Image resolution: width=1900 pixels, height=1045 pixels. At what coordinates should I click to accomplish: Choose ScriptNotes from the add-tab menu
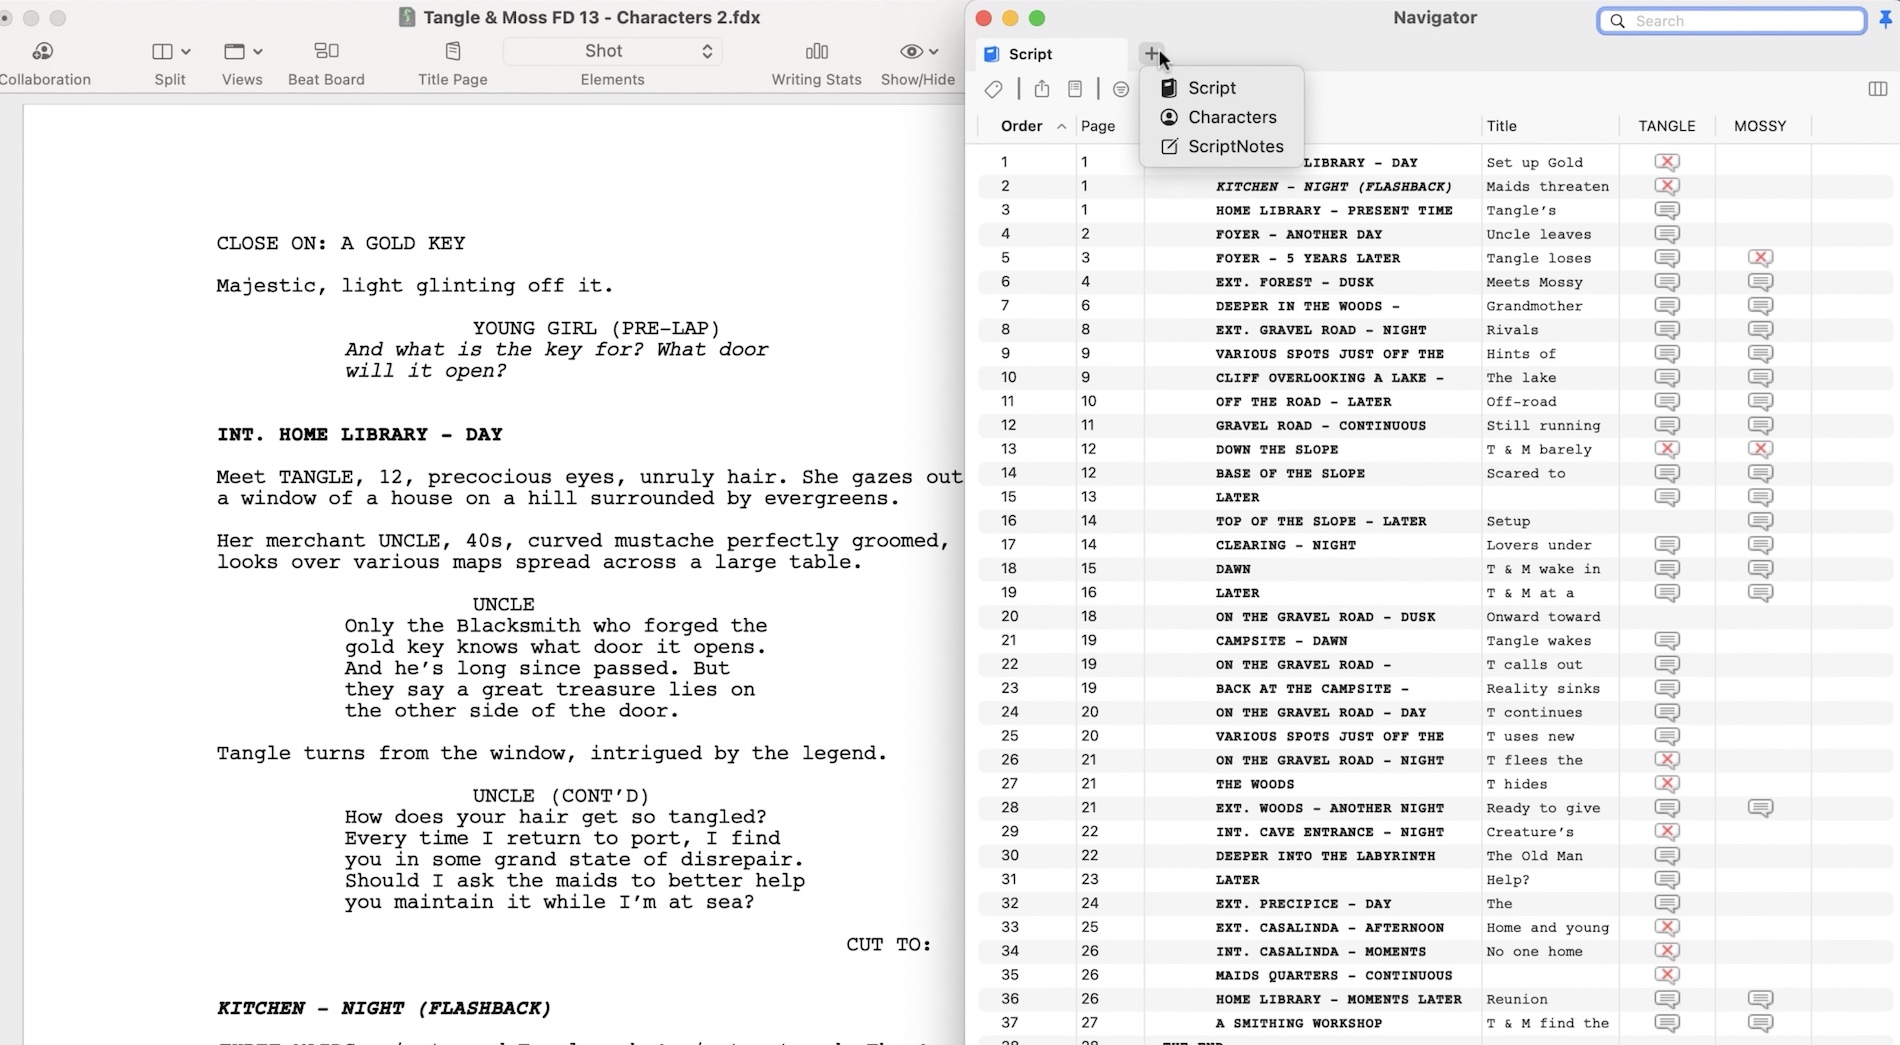[x=1234, y=146]
